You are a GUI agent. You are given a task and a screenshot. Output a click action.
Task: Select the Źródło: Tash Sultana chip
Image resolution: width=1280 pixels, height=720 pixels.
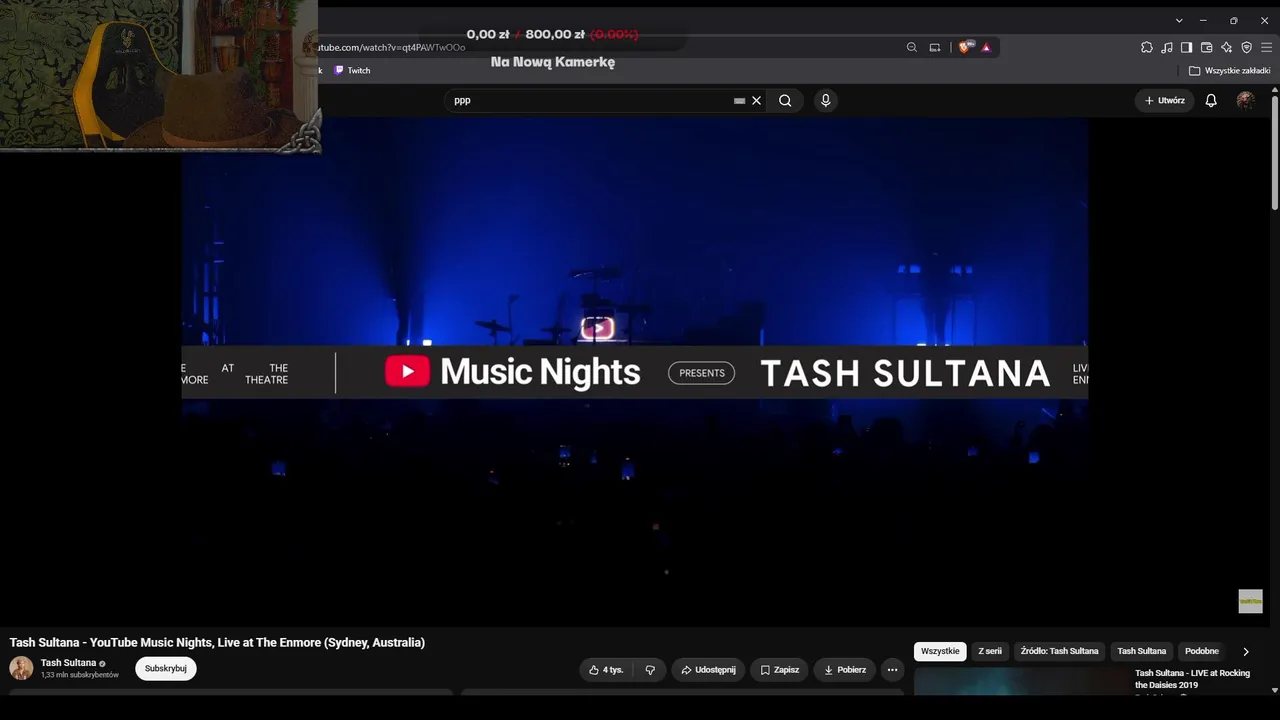(x=1059, y=651)
